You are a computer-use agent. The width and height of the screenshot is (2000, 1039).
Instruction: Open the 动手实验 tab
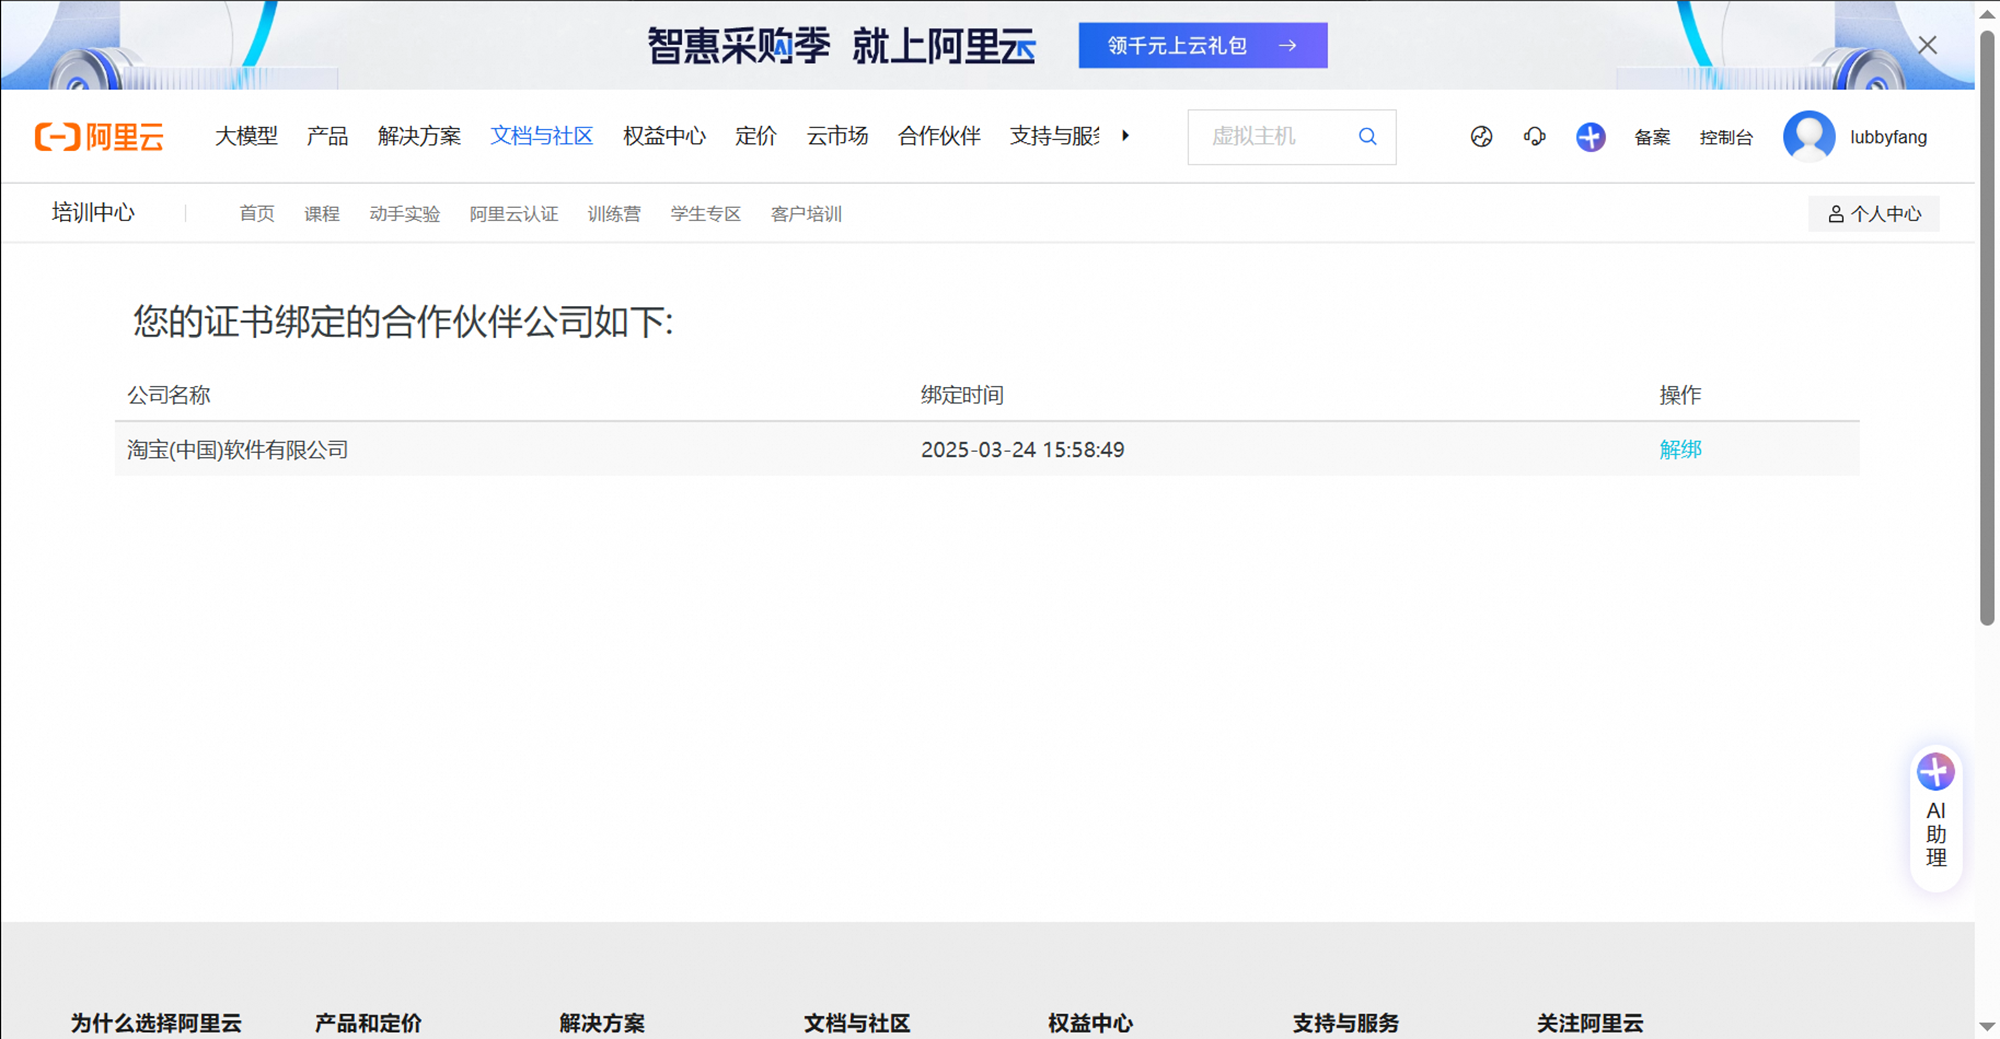pyautogui.click(x=405, y=214)
